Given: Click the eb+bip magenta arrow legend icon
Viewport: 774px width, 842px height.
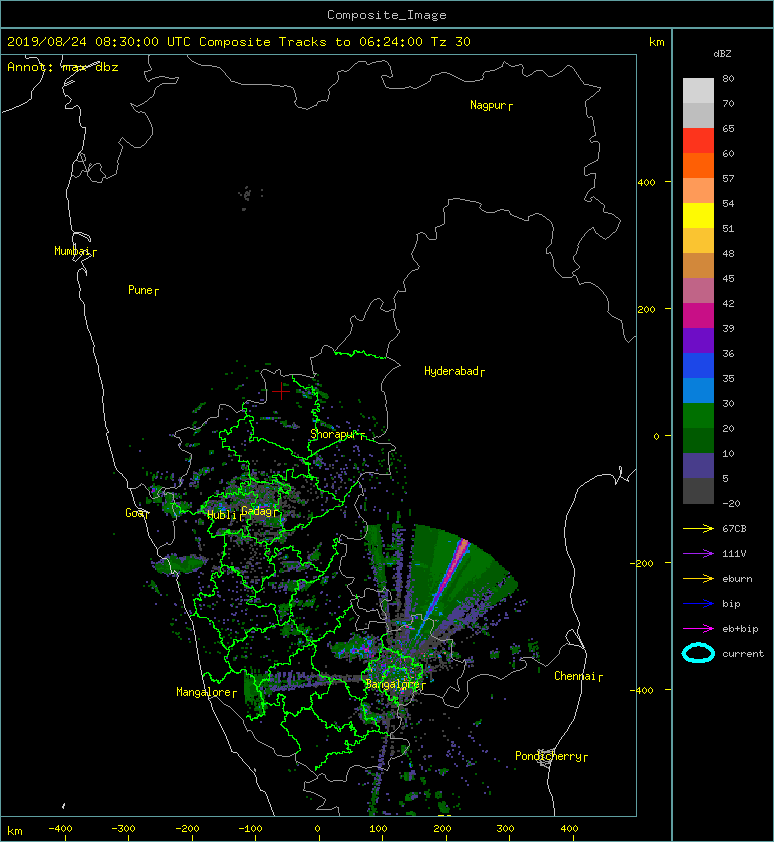Looking at the screenshot, I should click(x=698, y=629).
